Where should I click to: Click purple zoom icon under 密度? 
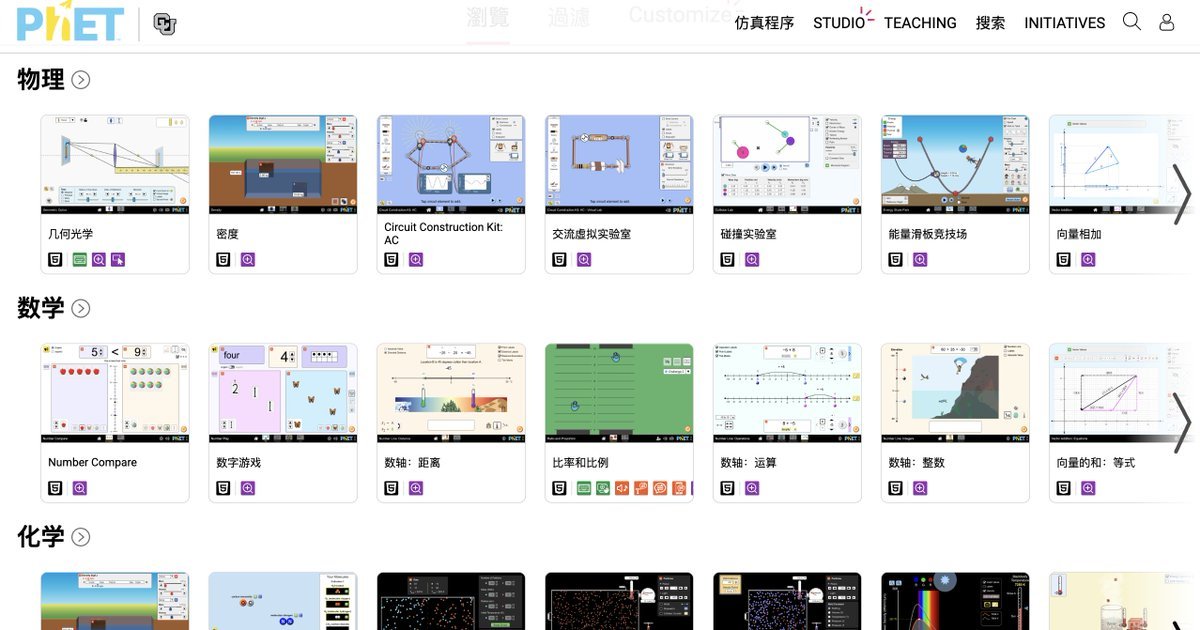[247, 260]
